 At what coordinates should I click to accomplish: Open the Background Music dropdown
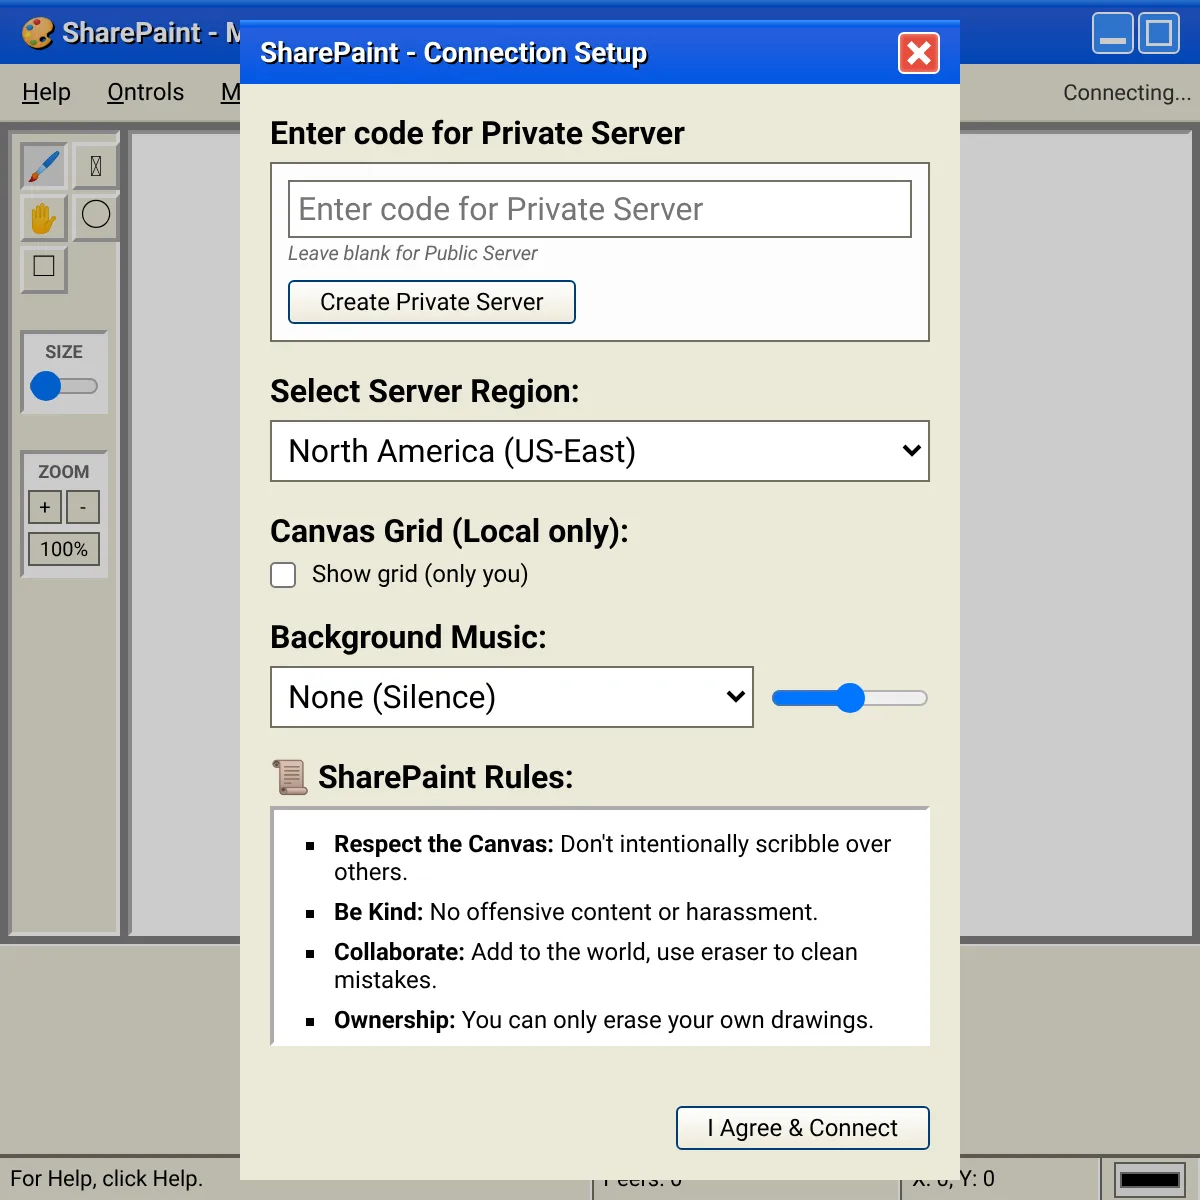click(x=512, y=697)
